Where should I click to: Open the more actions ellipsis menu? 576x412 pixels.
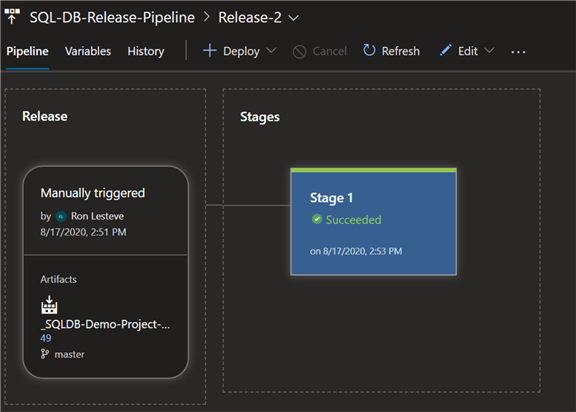(x=518, y=52)
